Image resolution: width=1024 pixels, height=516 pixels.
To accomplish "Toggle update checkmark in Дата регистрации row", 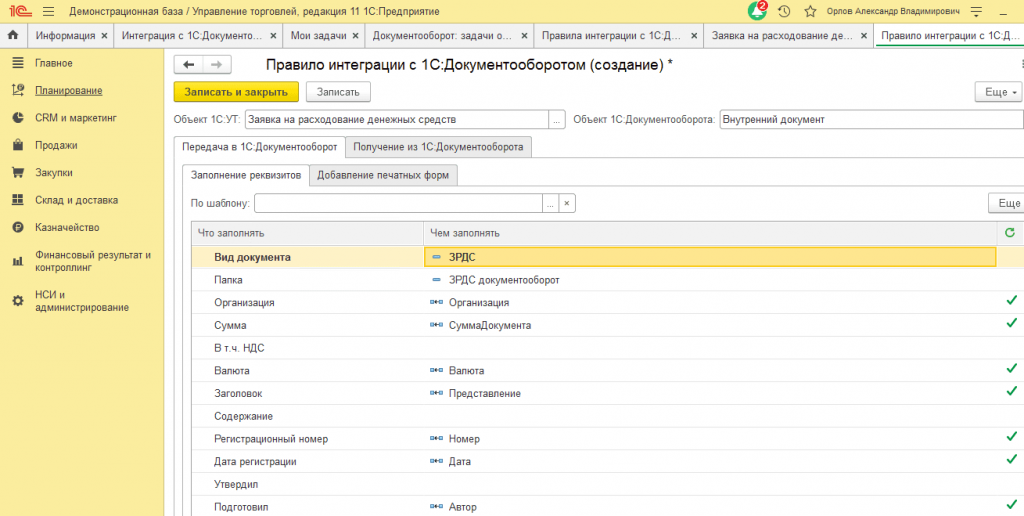I will coord(1012,459).
